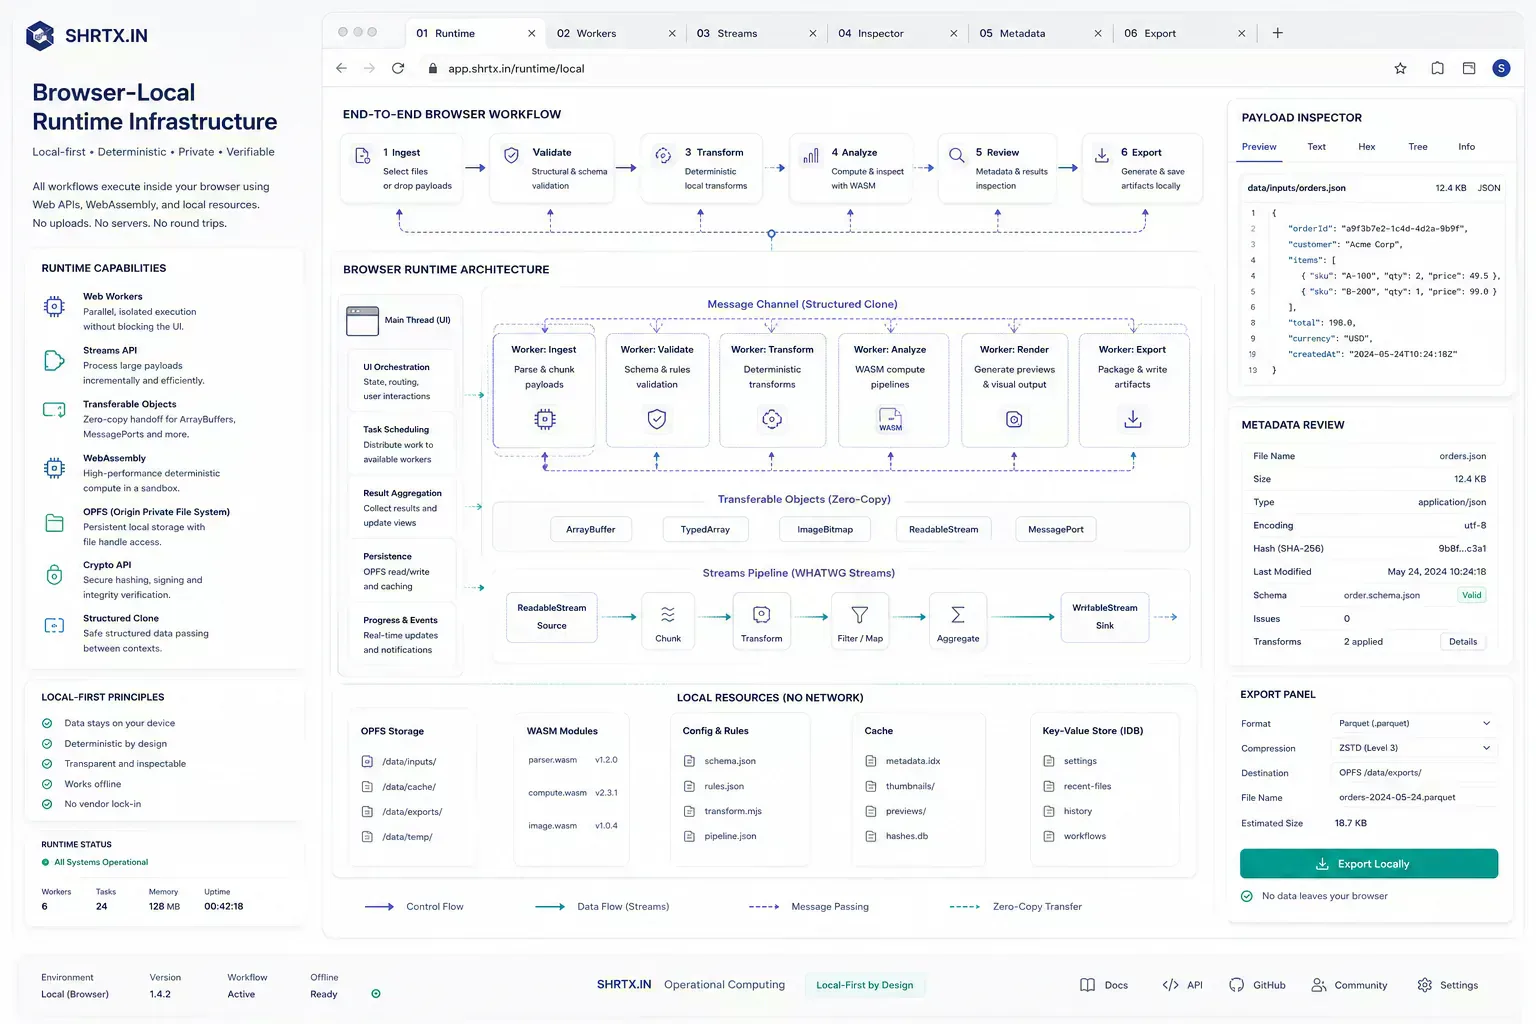1536x1024 pixels.
Task: Close the 05 Metadata tab
Action: point(1098,33)
